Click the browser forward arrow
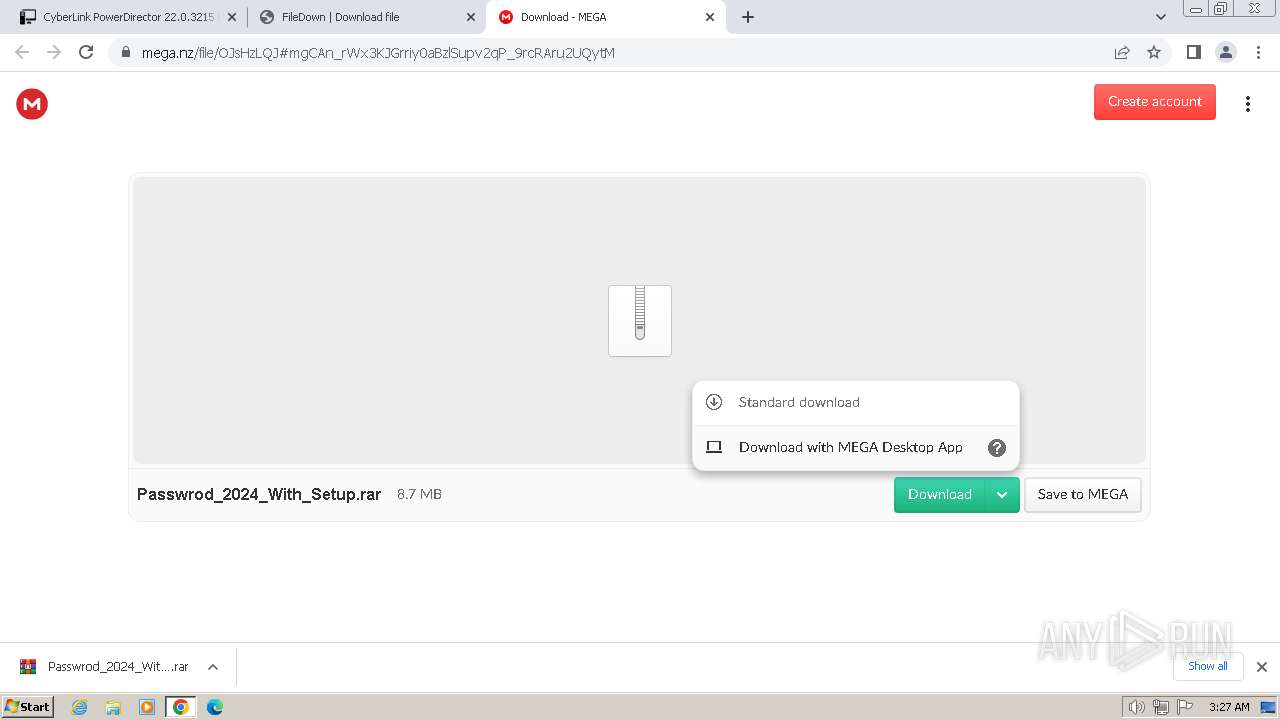1280x720 pixels. [54, 52]
